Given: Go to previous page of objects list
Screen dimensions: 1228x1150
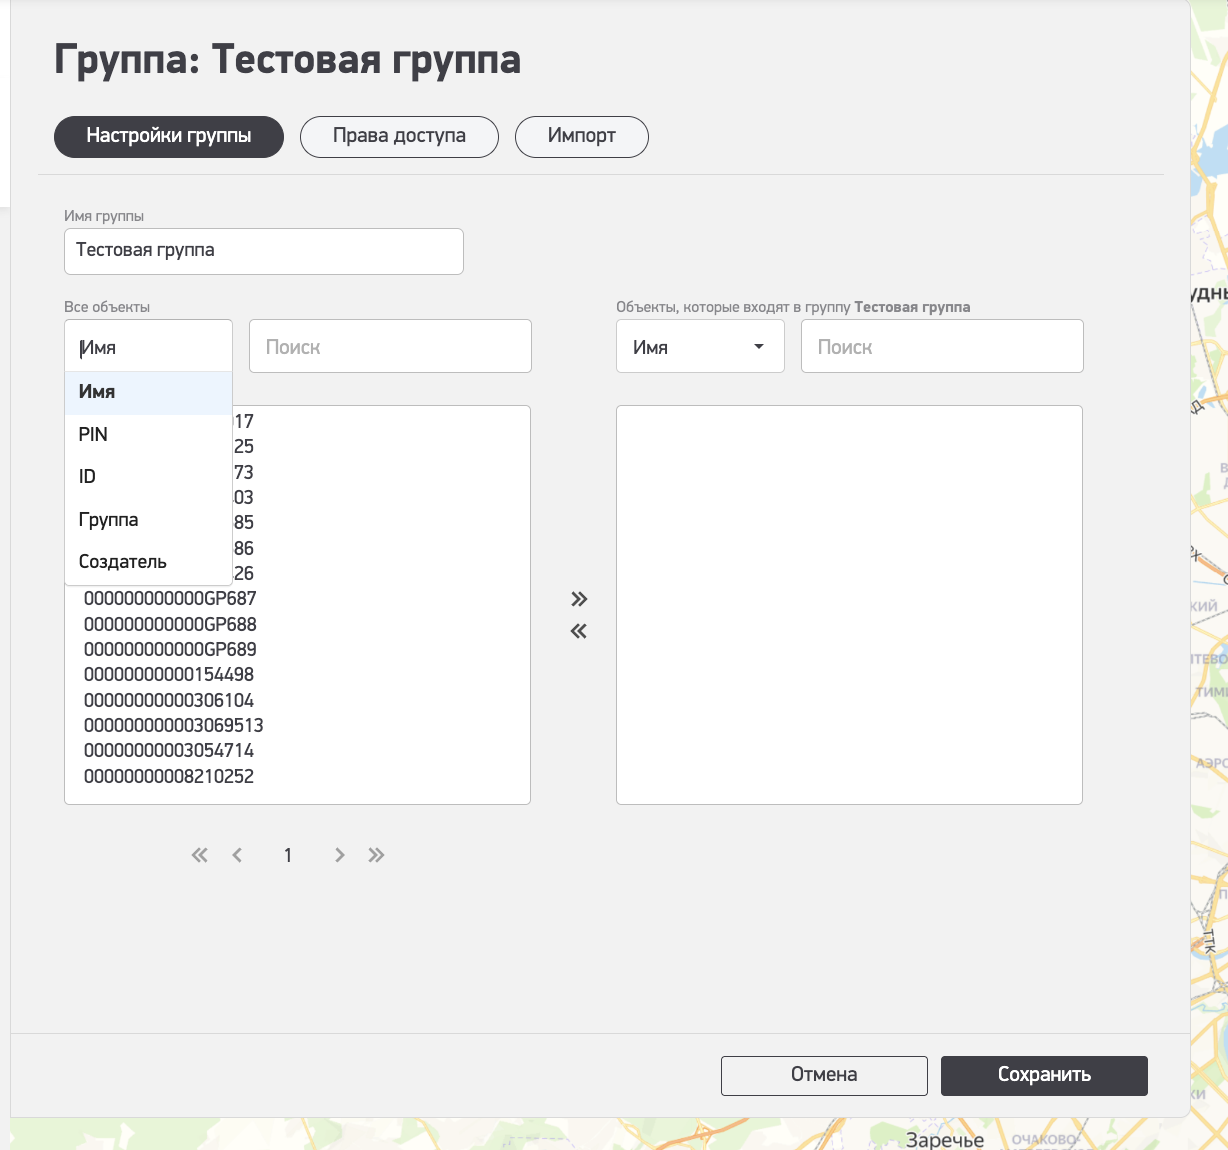Looking at the screenshot, I should point(237,855).
